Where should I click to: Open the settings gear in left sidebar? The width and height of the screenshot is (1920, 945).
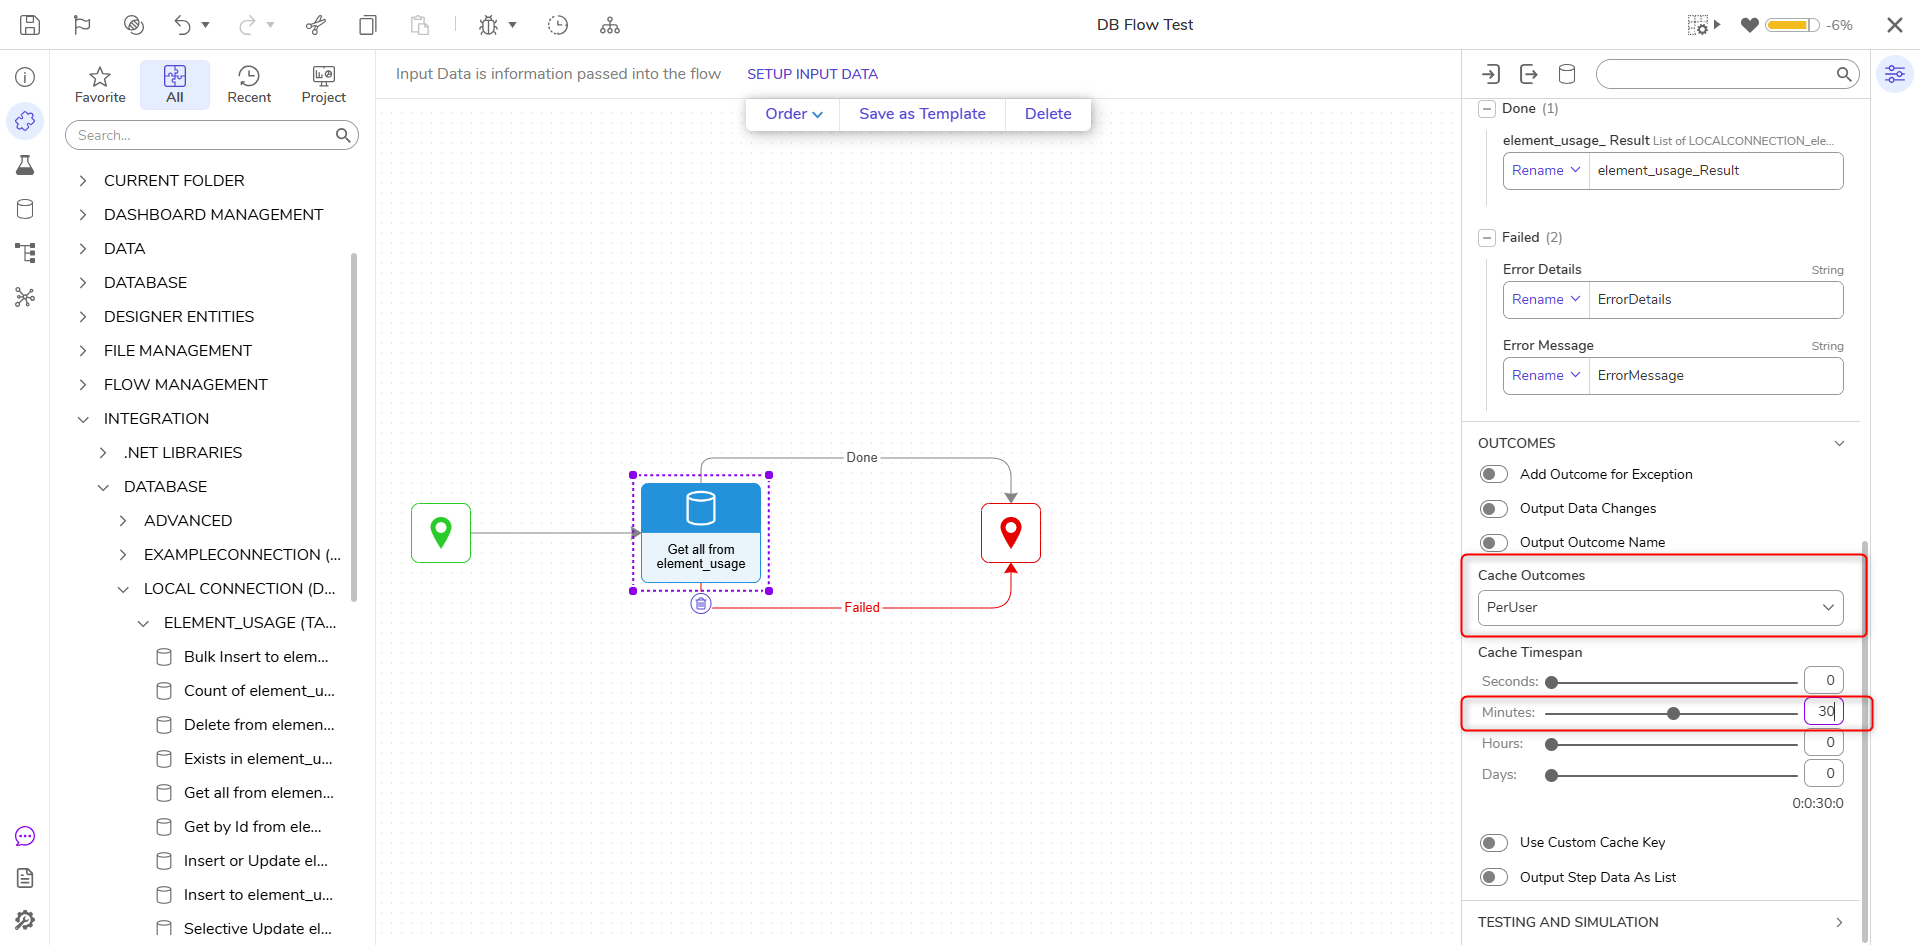[x=25, y=920]
